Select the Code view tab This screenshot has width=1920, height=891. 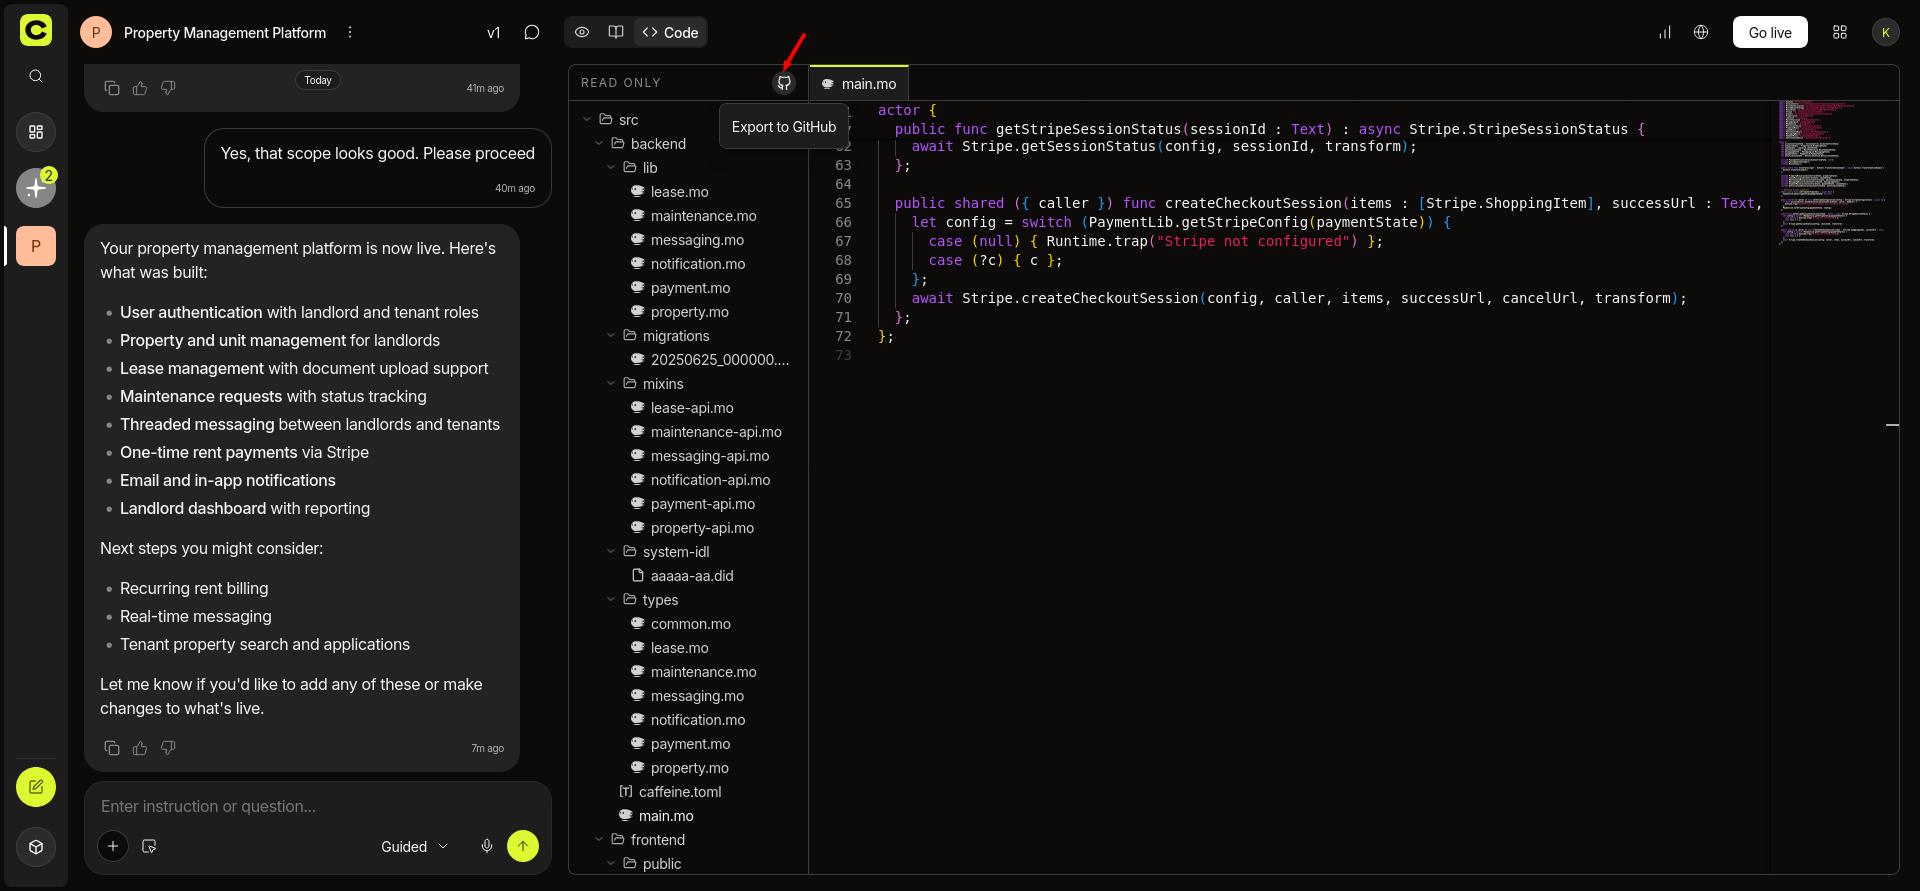click(x=671, y=32)
